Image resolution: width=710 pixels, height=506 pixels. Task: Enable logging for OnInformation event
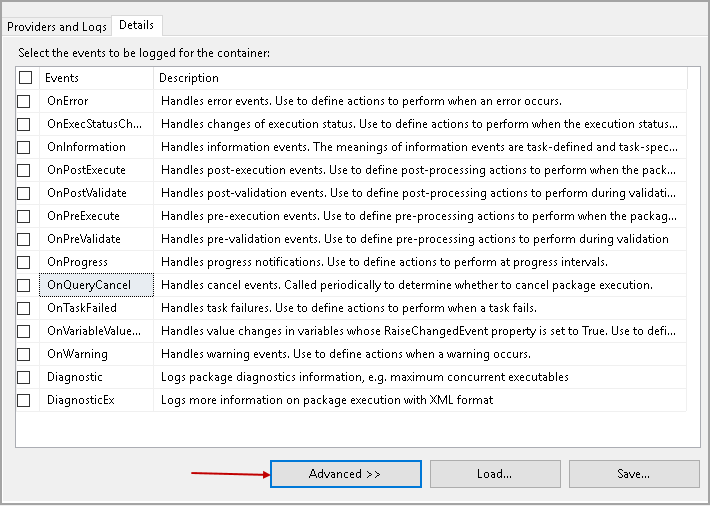pos(25,147)
